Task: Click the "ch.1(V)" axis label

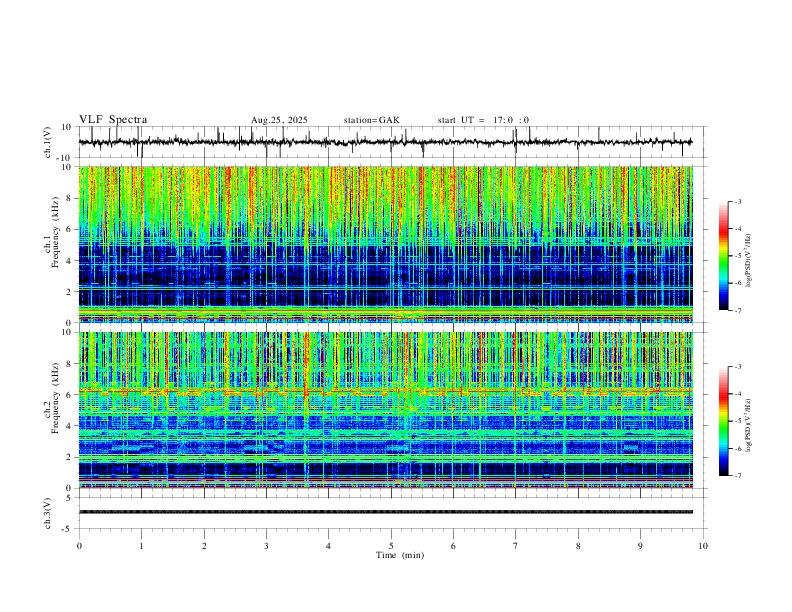Action: 48,142
